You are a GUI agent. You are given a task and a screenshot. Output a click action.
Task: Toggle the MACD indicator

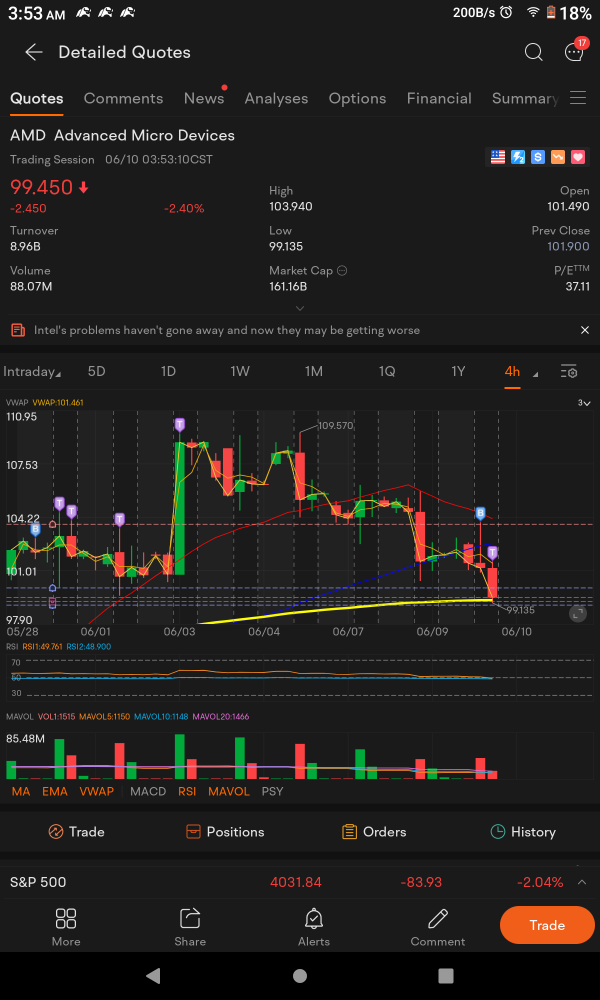coord(147,791)
